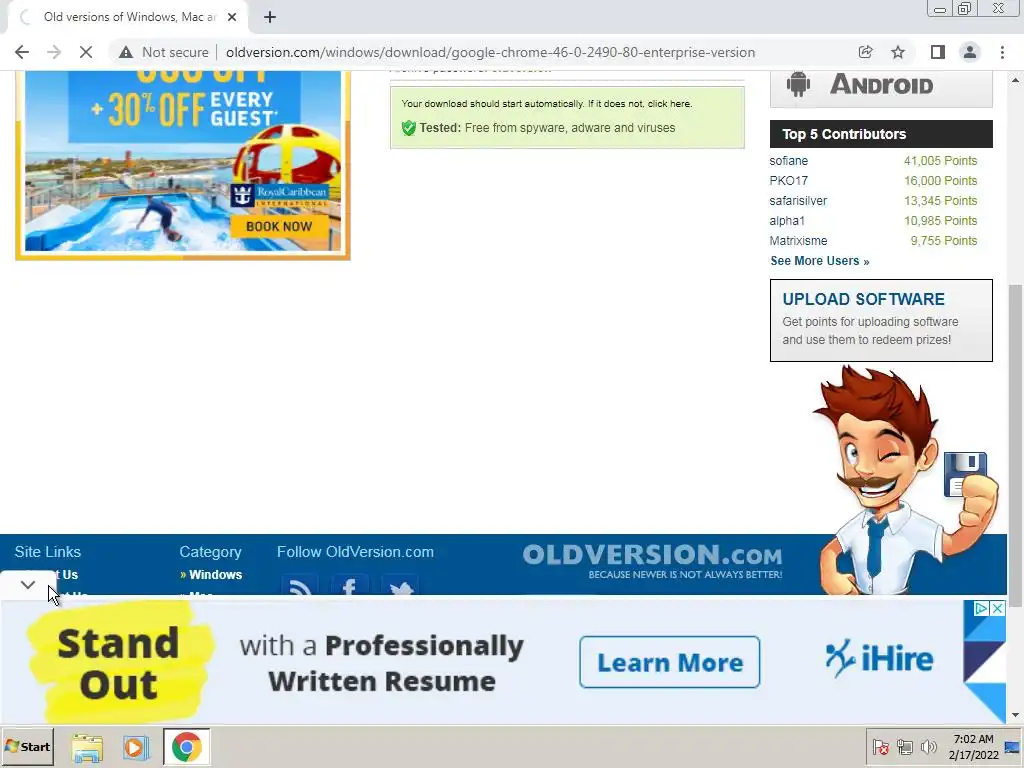Open the Chrome profile avatar
Viewport: 1024px width, 768px height.
tap(970, 52)
